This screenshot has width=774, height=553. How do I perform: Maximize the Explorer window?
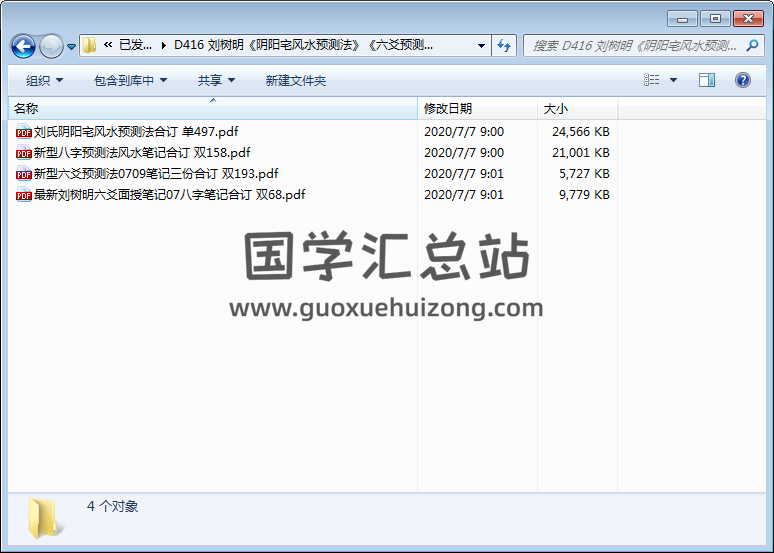tap(715, 19)
